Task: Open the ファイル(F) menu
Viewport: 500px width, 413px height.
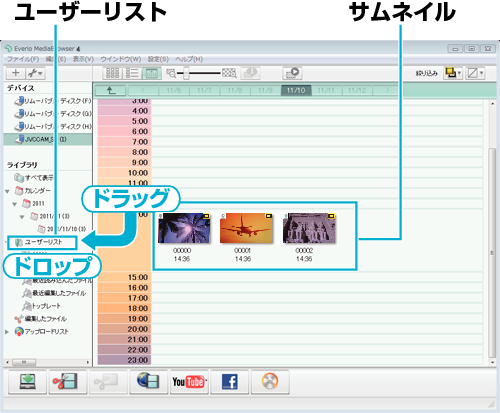Action: coord(23,59)
